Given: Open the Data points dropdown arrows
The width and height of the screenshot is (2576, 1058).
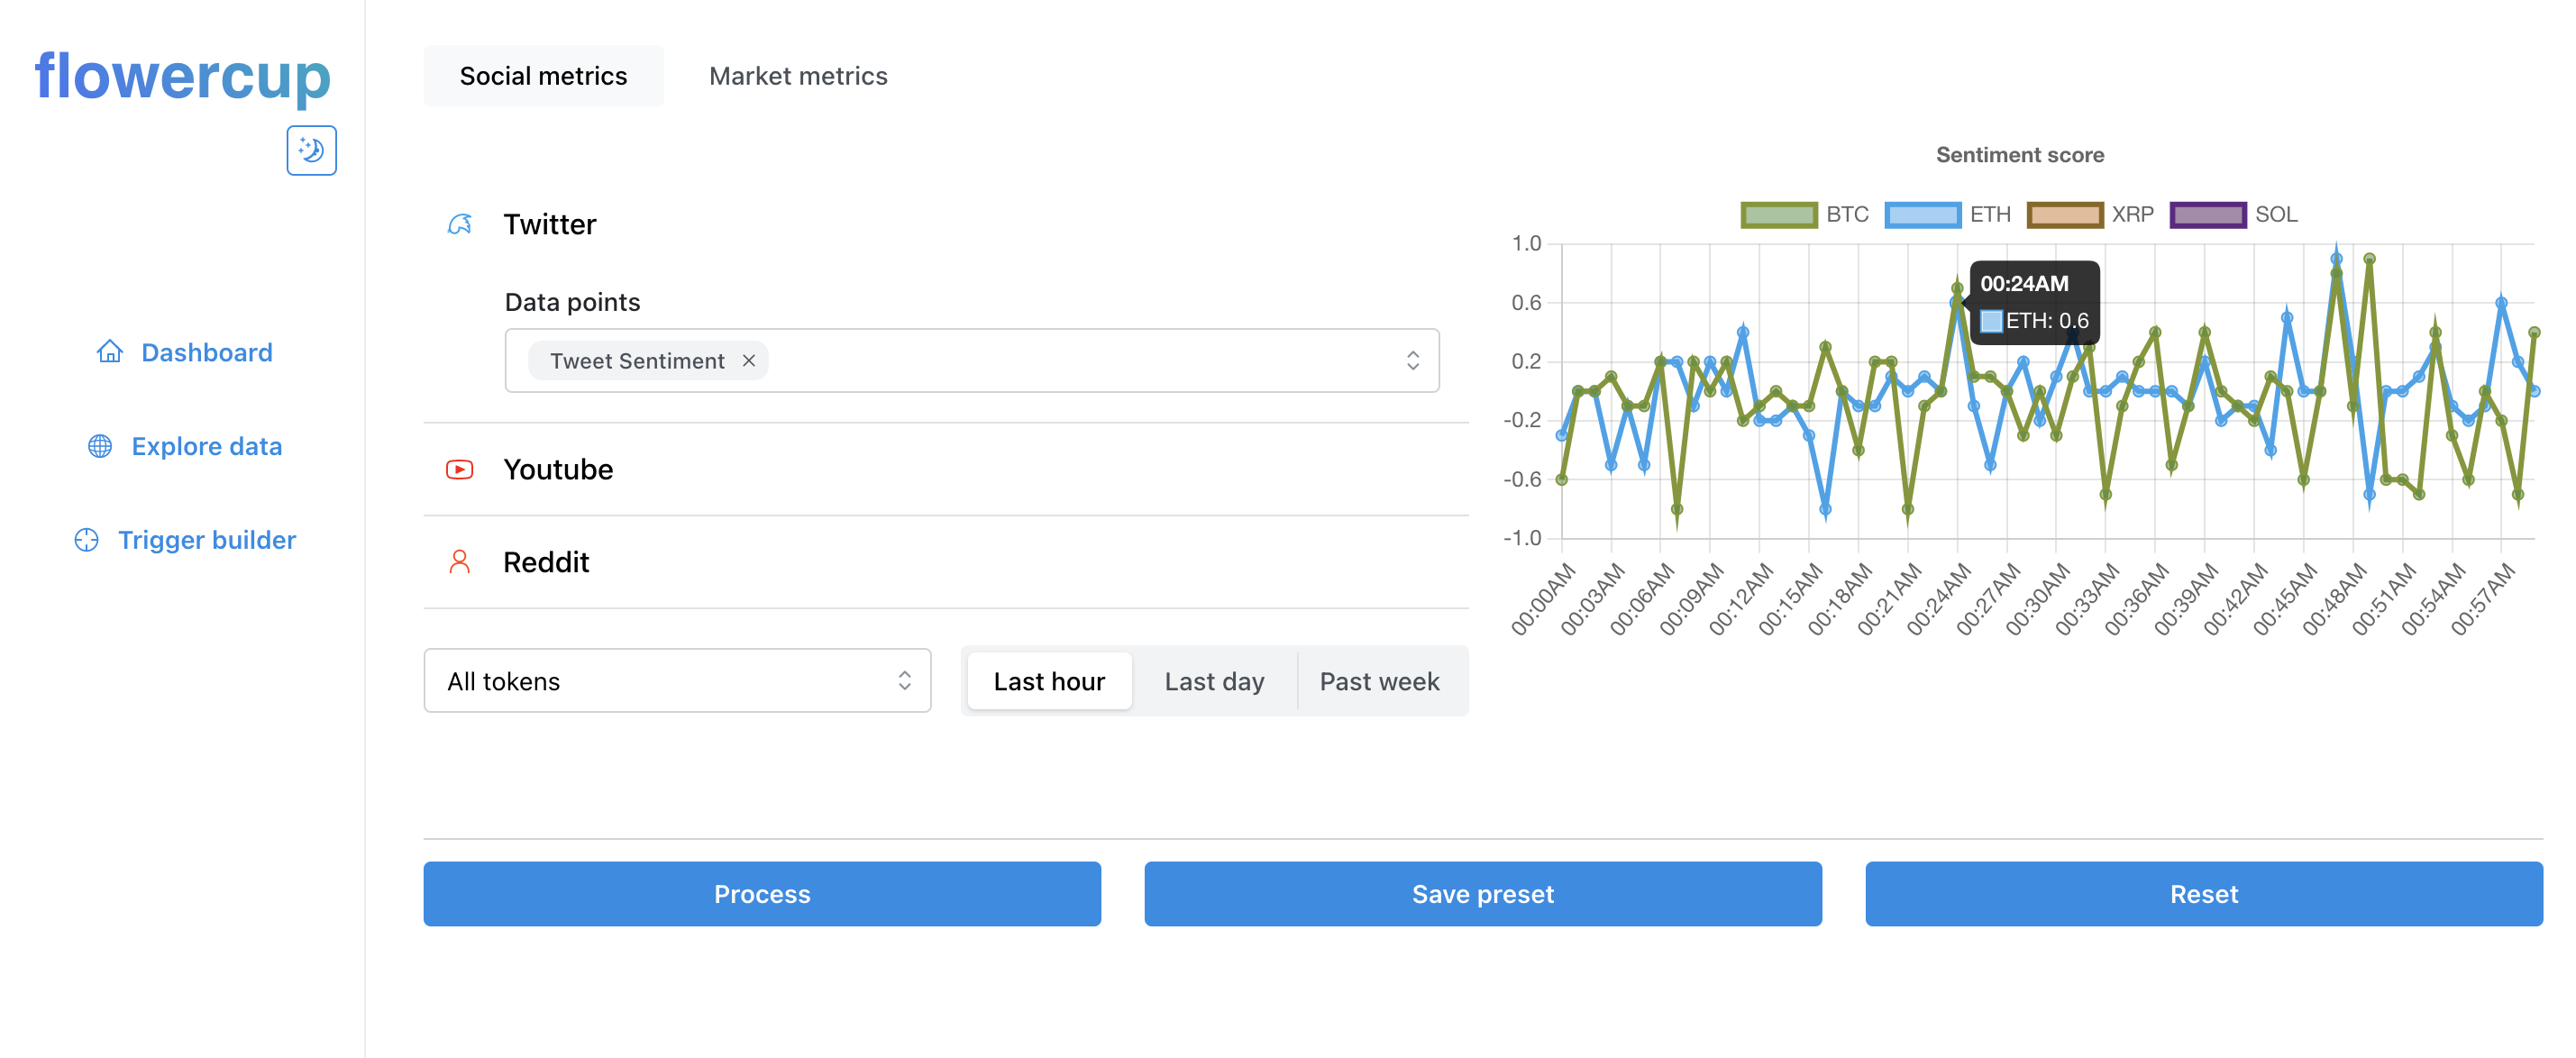Looking at the screenshot, I should tap(1412, 361).
